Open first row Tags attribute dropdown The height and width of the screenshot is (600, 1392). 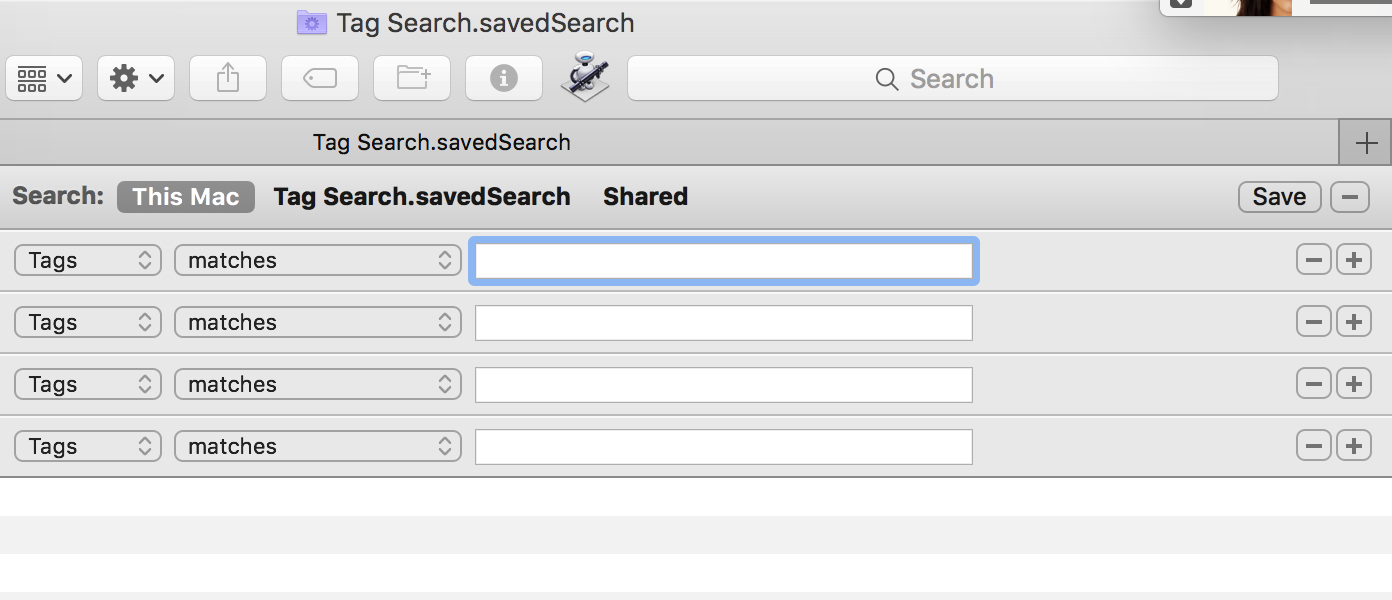[88, 260]
